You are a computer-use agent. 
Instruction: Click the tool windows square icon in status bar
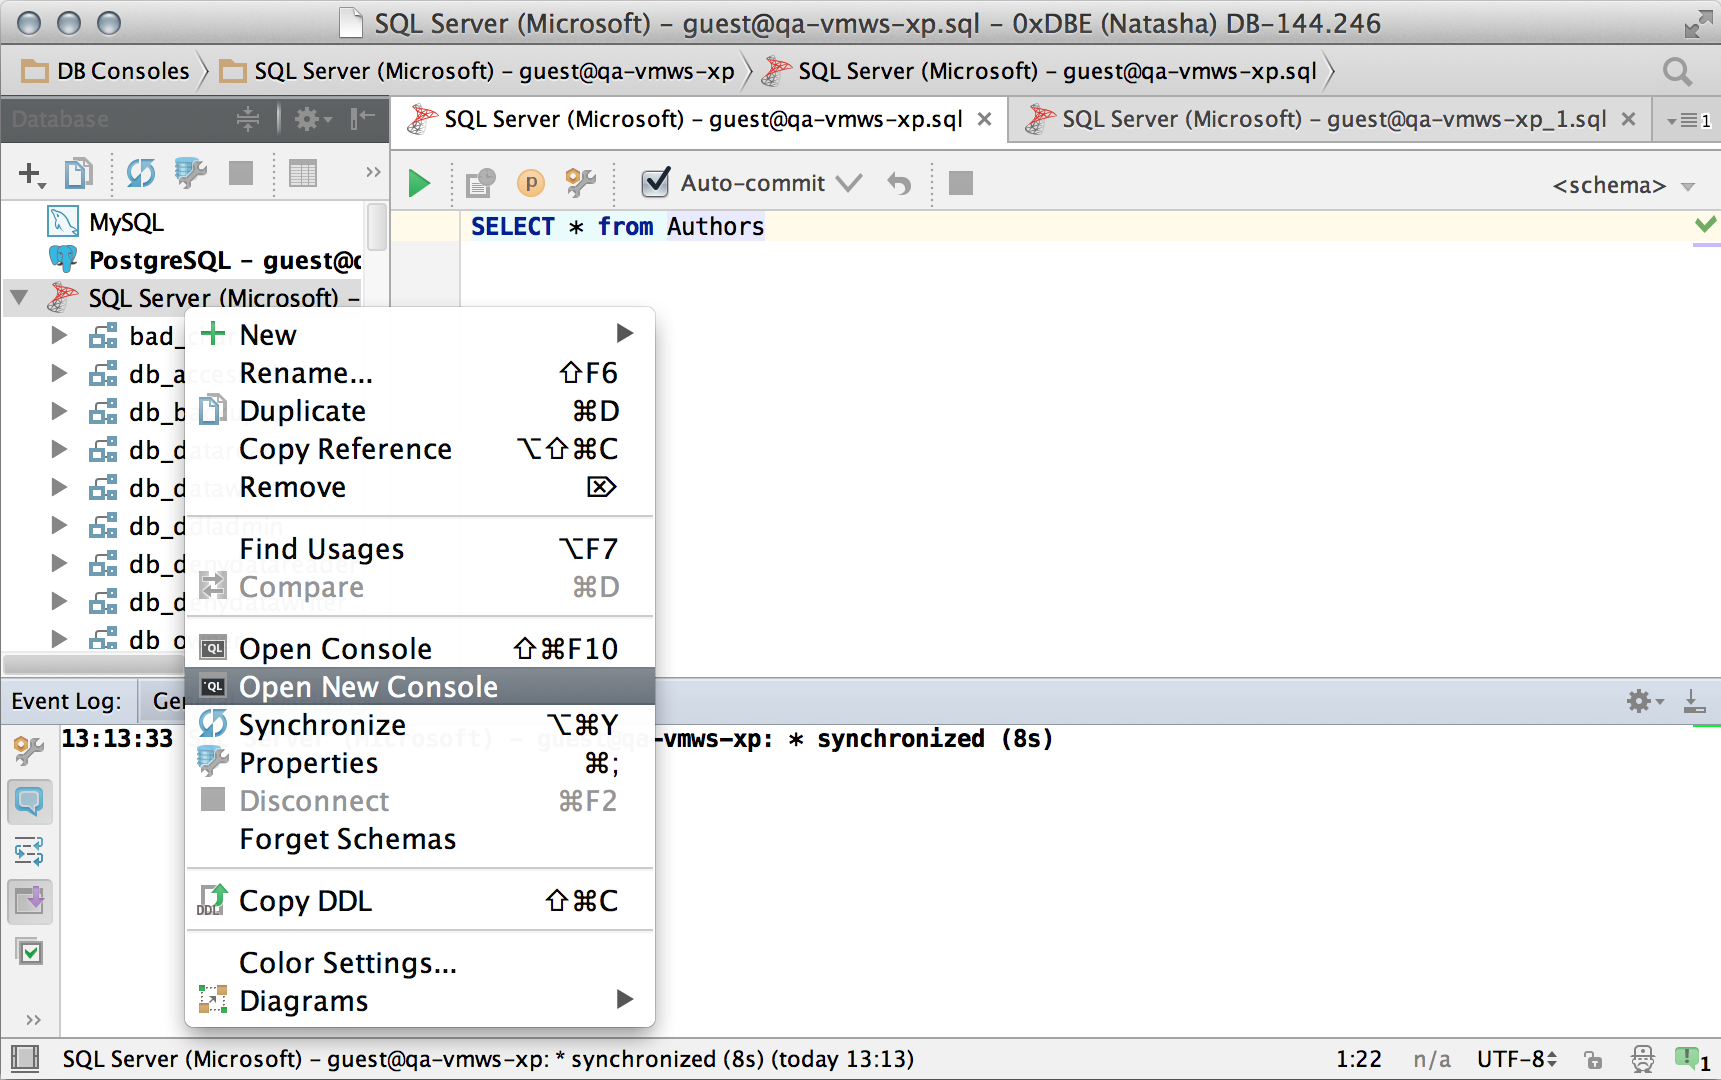25,1059
